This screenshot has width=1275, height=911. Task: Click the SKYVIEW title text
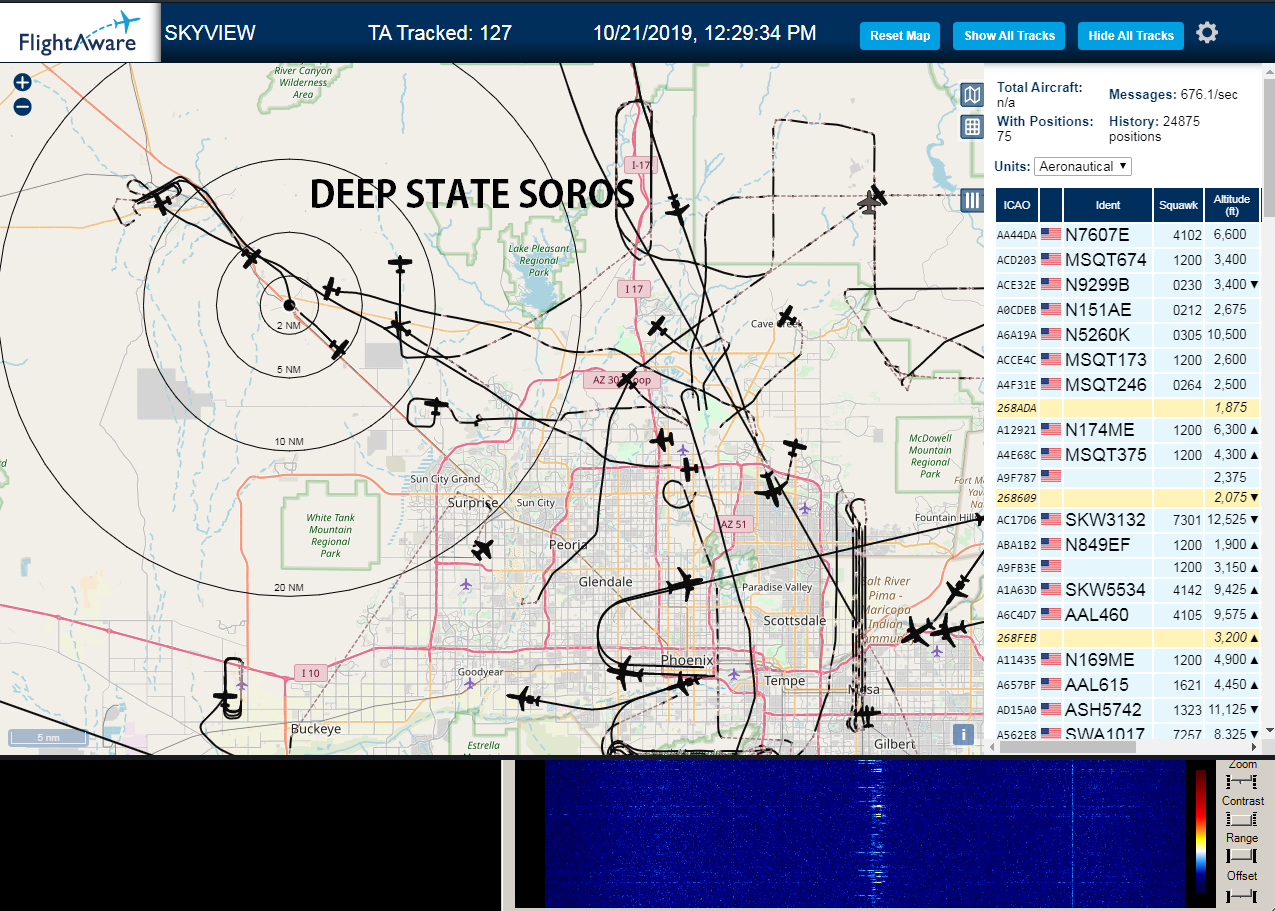(210, 33)
